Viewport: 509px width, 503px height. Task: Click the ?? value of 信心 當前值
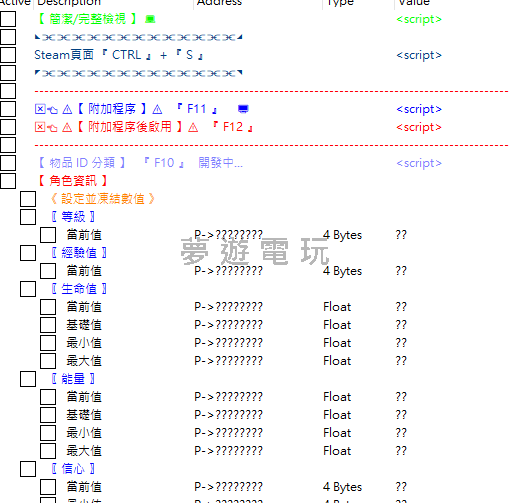tap(401, 487)
